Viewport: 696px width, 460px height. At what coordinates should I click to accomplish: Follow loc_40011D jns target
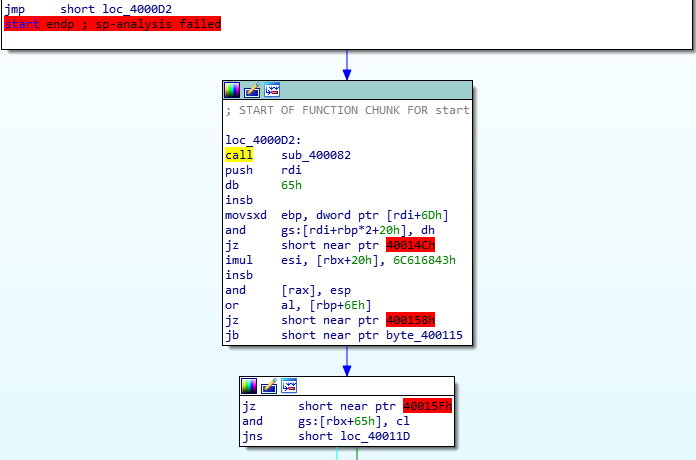376,436
